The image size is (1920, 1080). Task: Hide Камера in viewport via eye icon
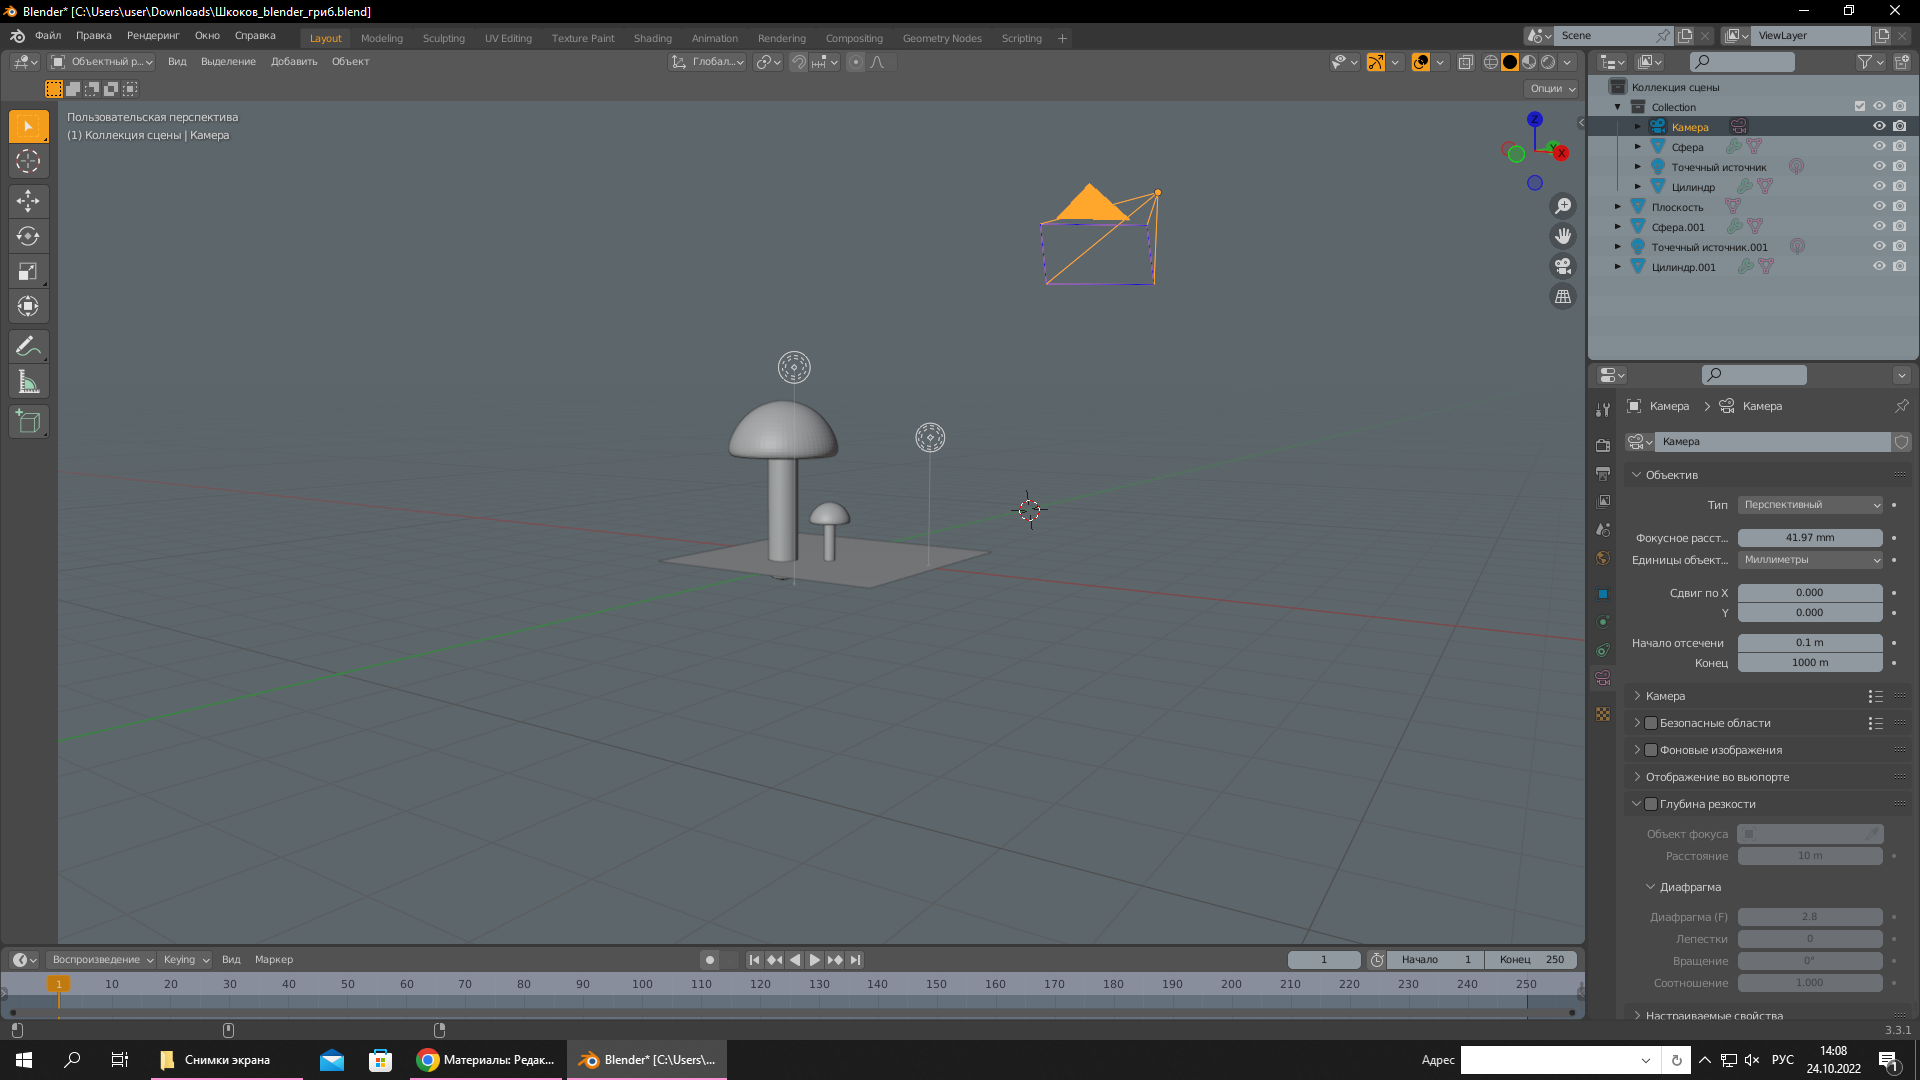pos(1879,126)
